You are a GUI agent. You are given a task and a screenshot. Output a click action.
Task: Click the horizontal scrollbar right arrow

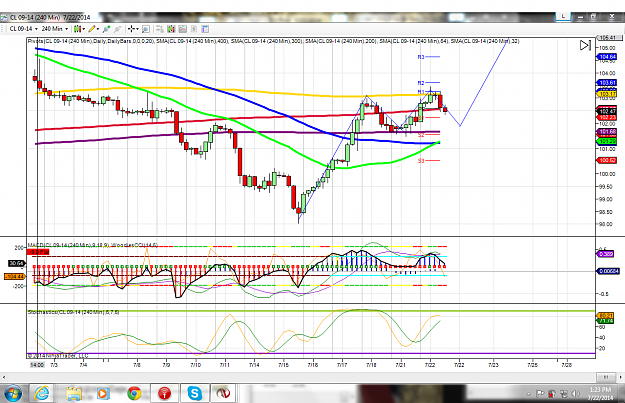tap(621, 377)
